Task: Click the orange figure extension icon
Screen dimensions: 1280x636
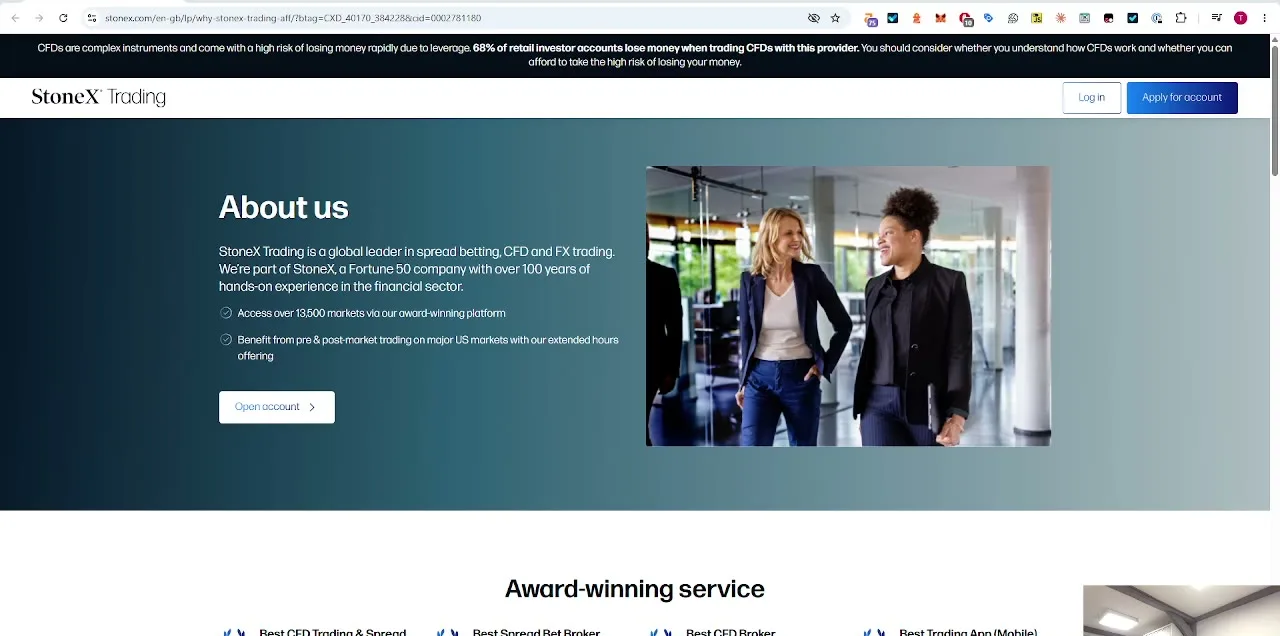Action: [917, 18]
